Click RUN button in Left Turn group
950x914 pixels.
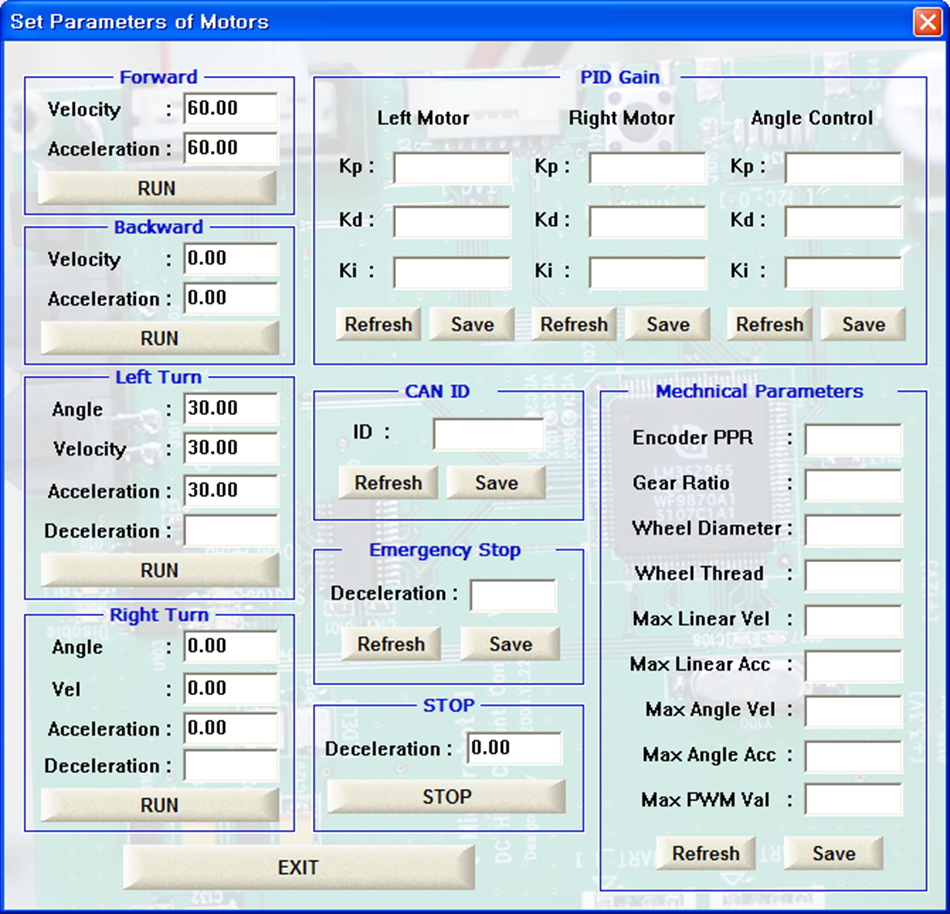tap(159, 570)
